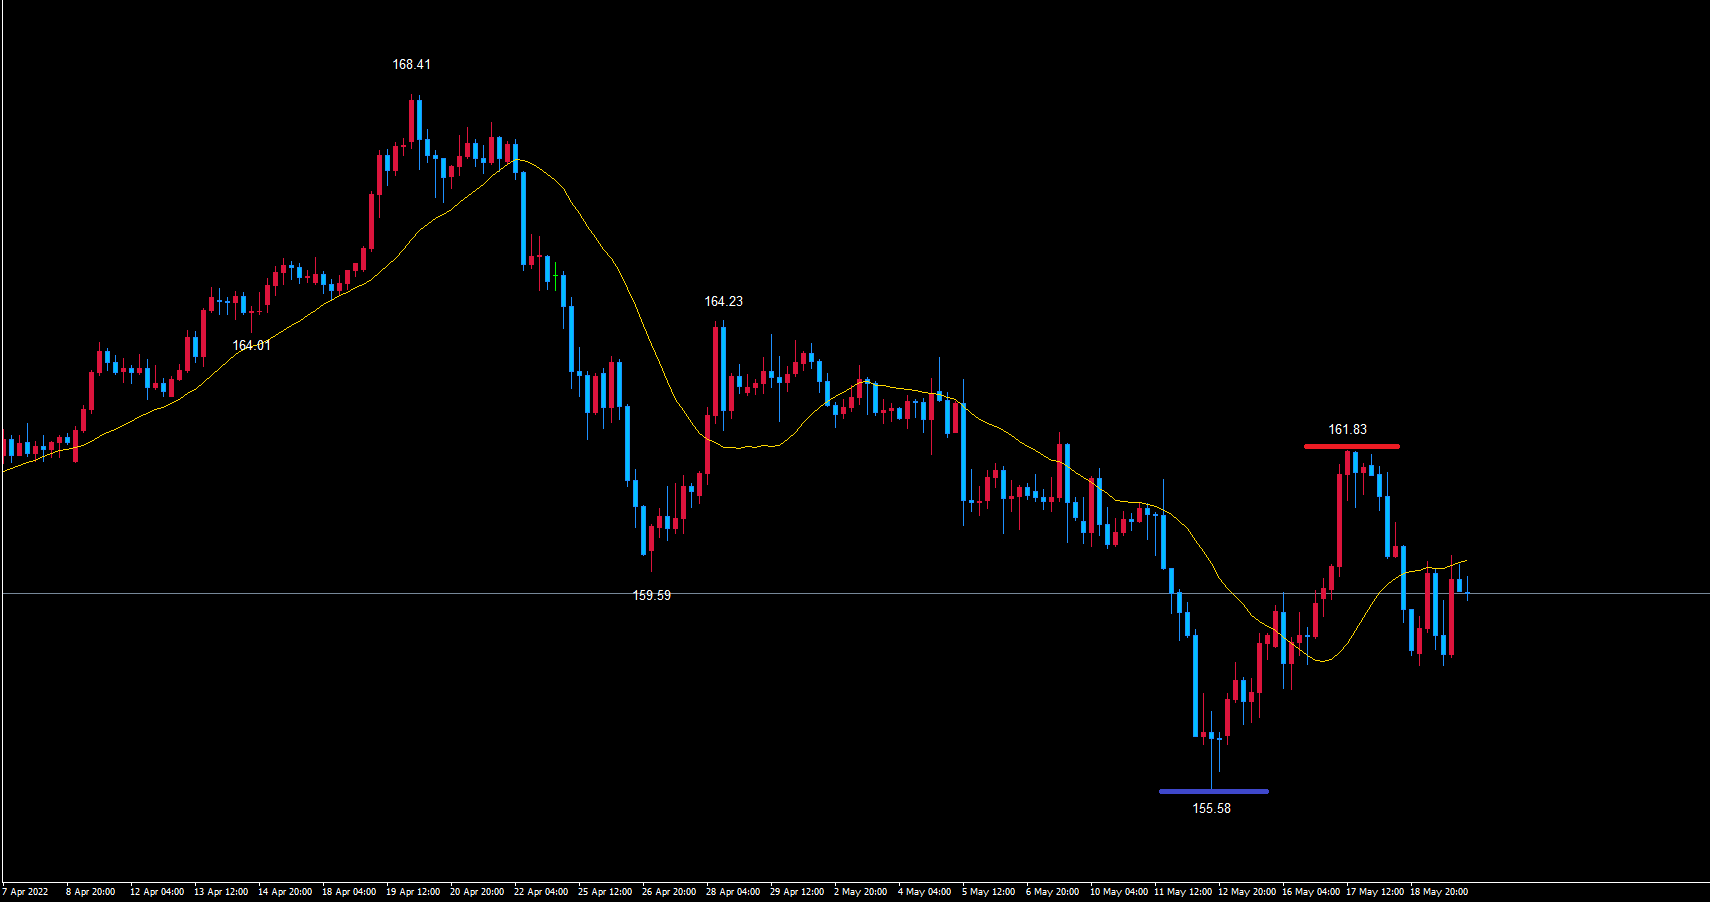Select the '22 Apr 04:00' time axis label
The image size is (1710, 902).
(541, 892)
